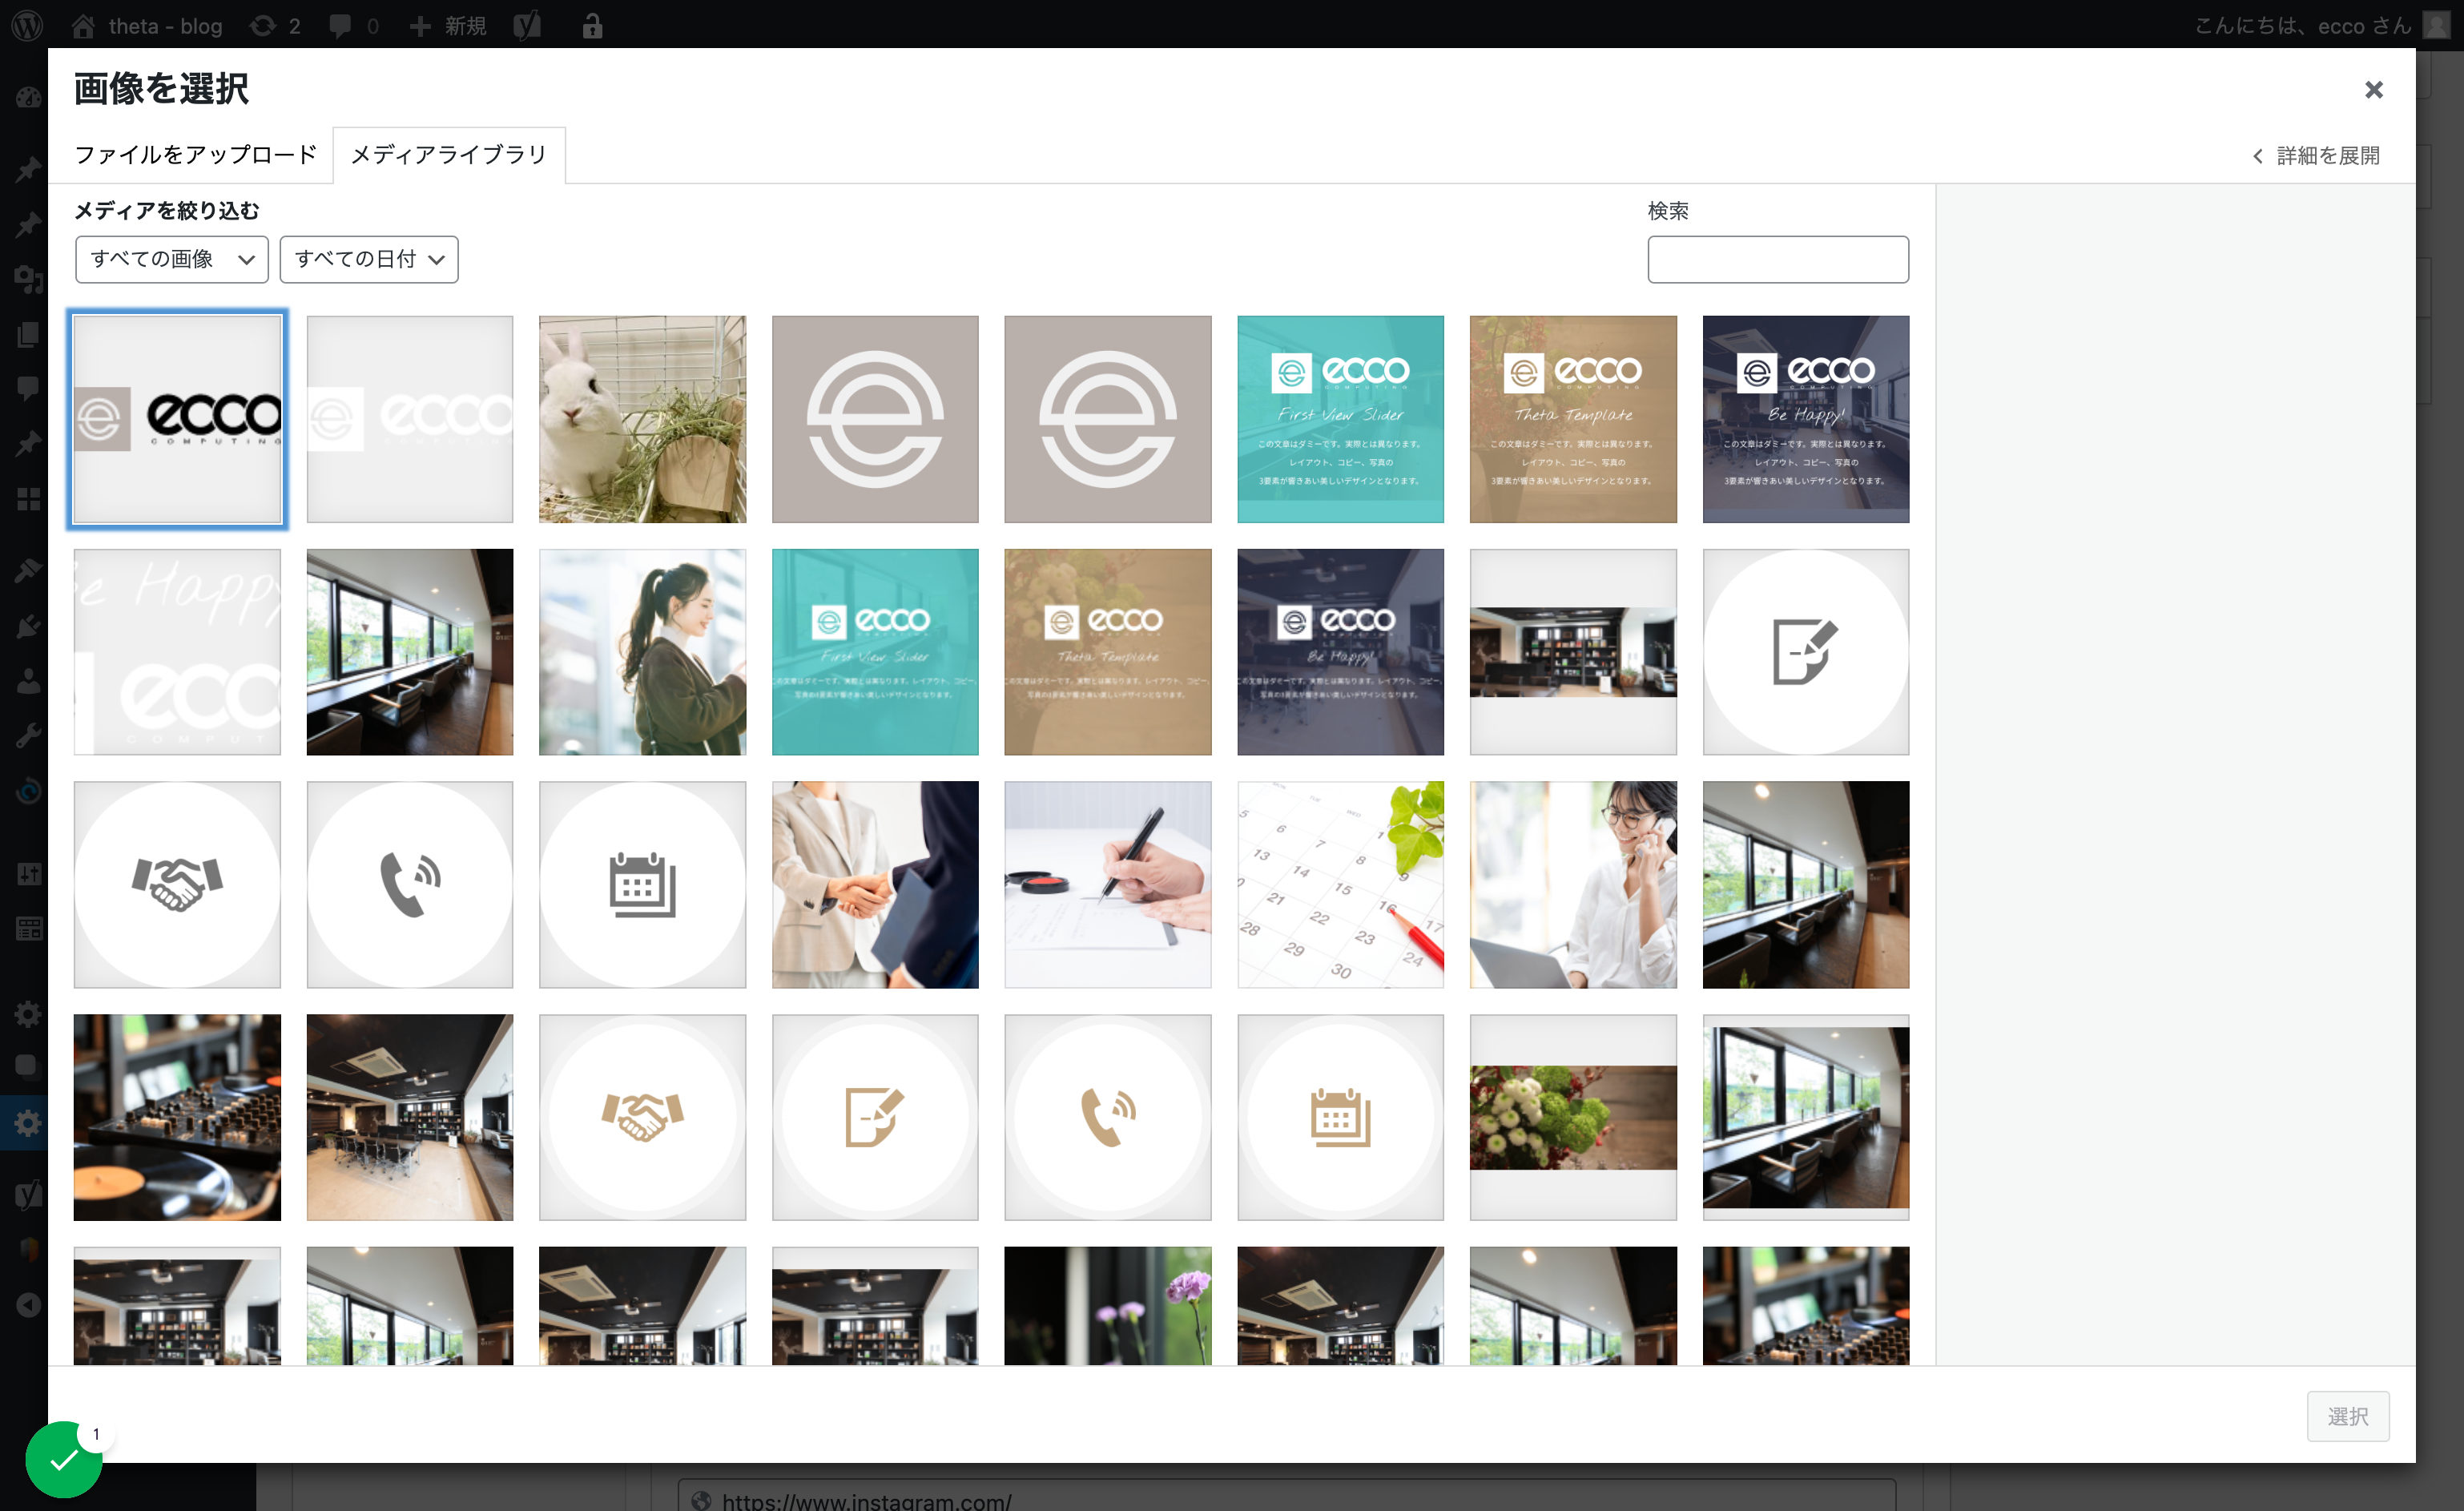This screenshot has width=2464, height=1511.
Task: Select the navy Be Happy ecco thumbnail
Action: click(x=1805, y=419)
